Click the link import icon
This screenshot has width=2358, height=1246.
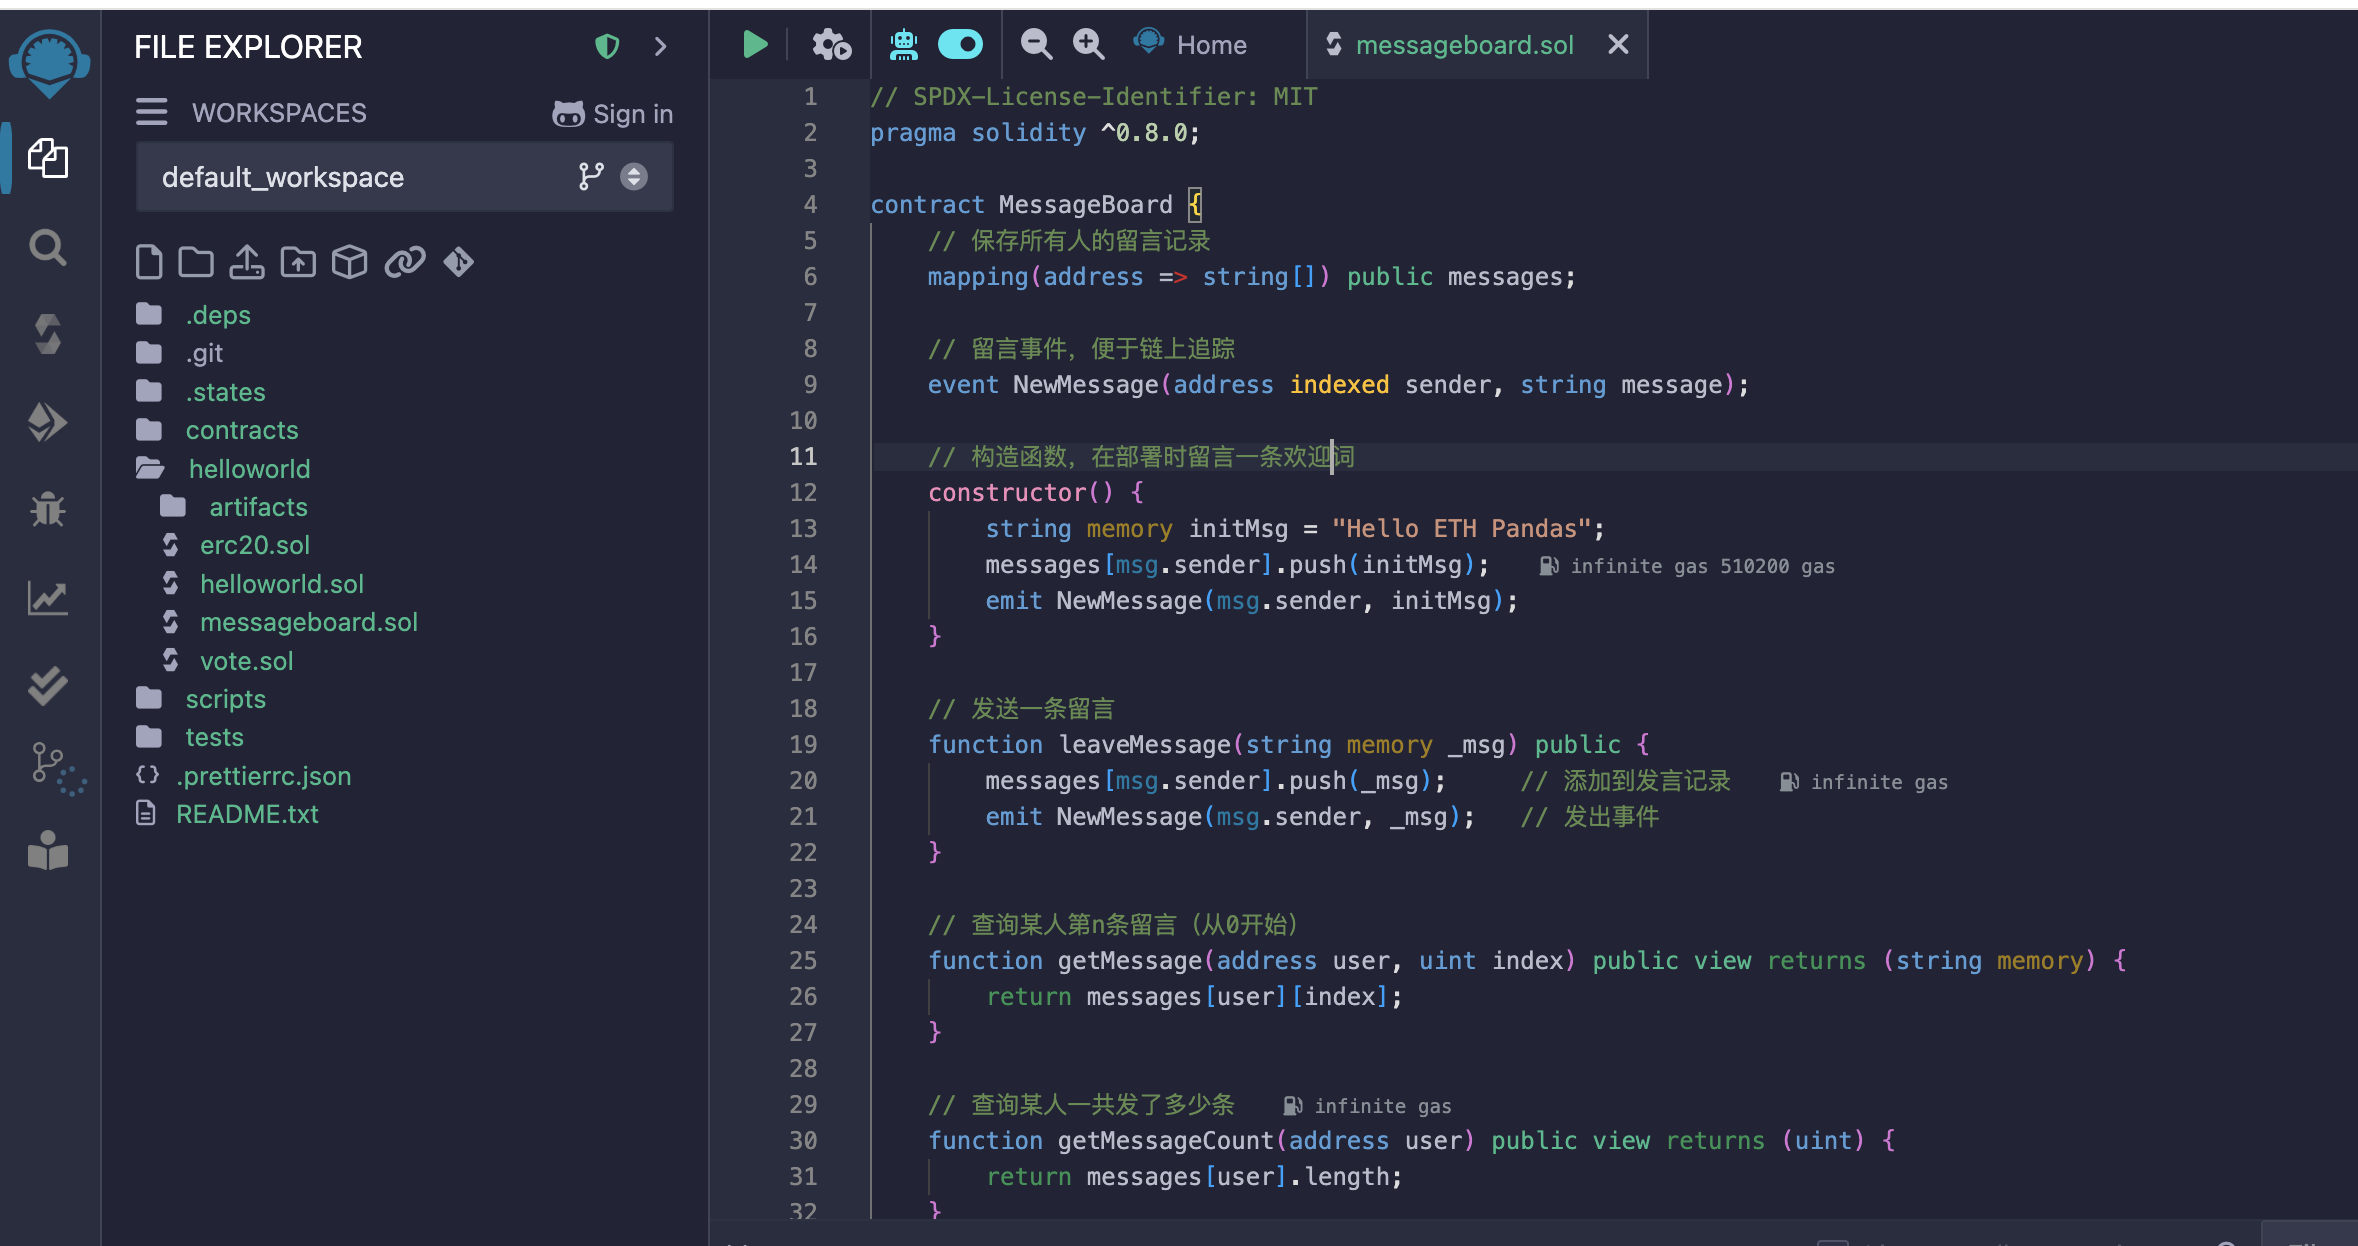click(x=405, y=262)
